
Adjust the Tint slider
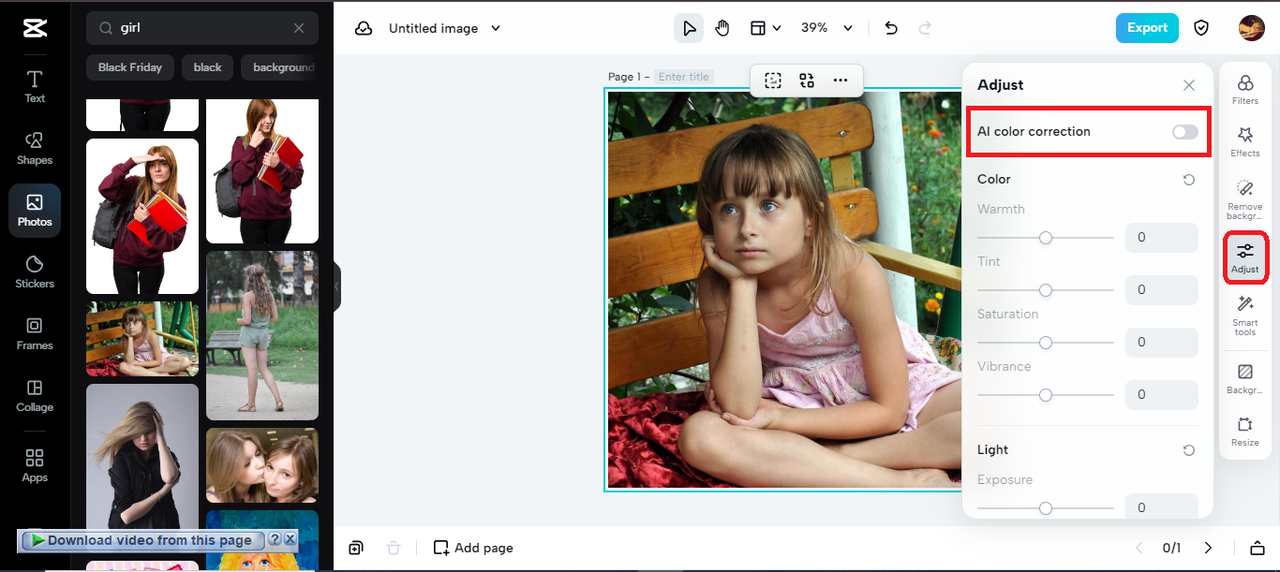1045,290
